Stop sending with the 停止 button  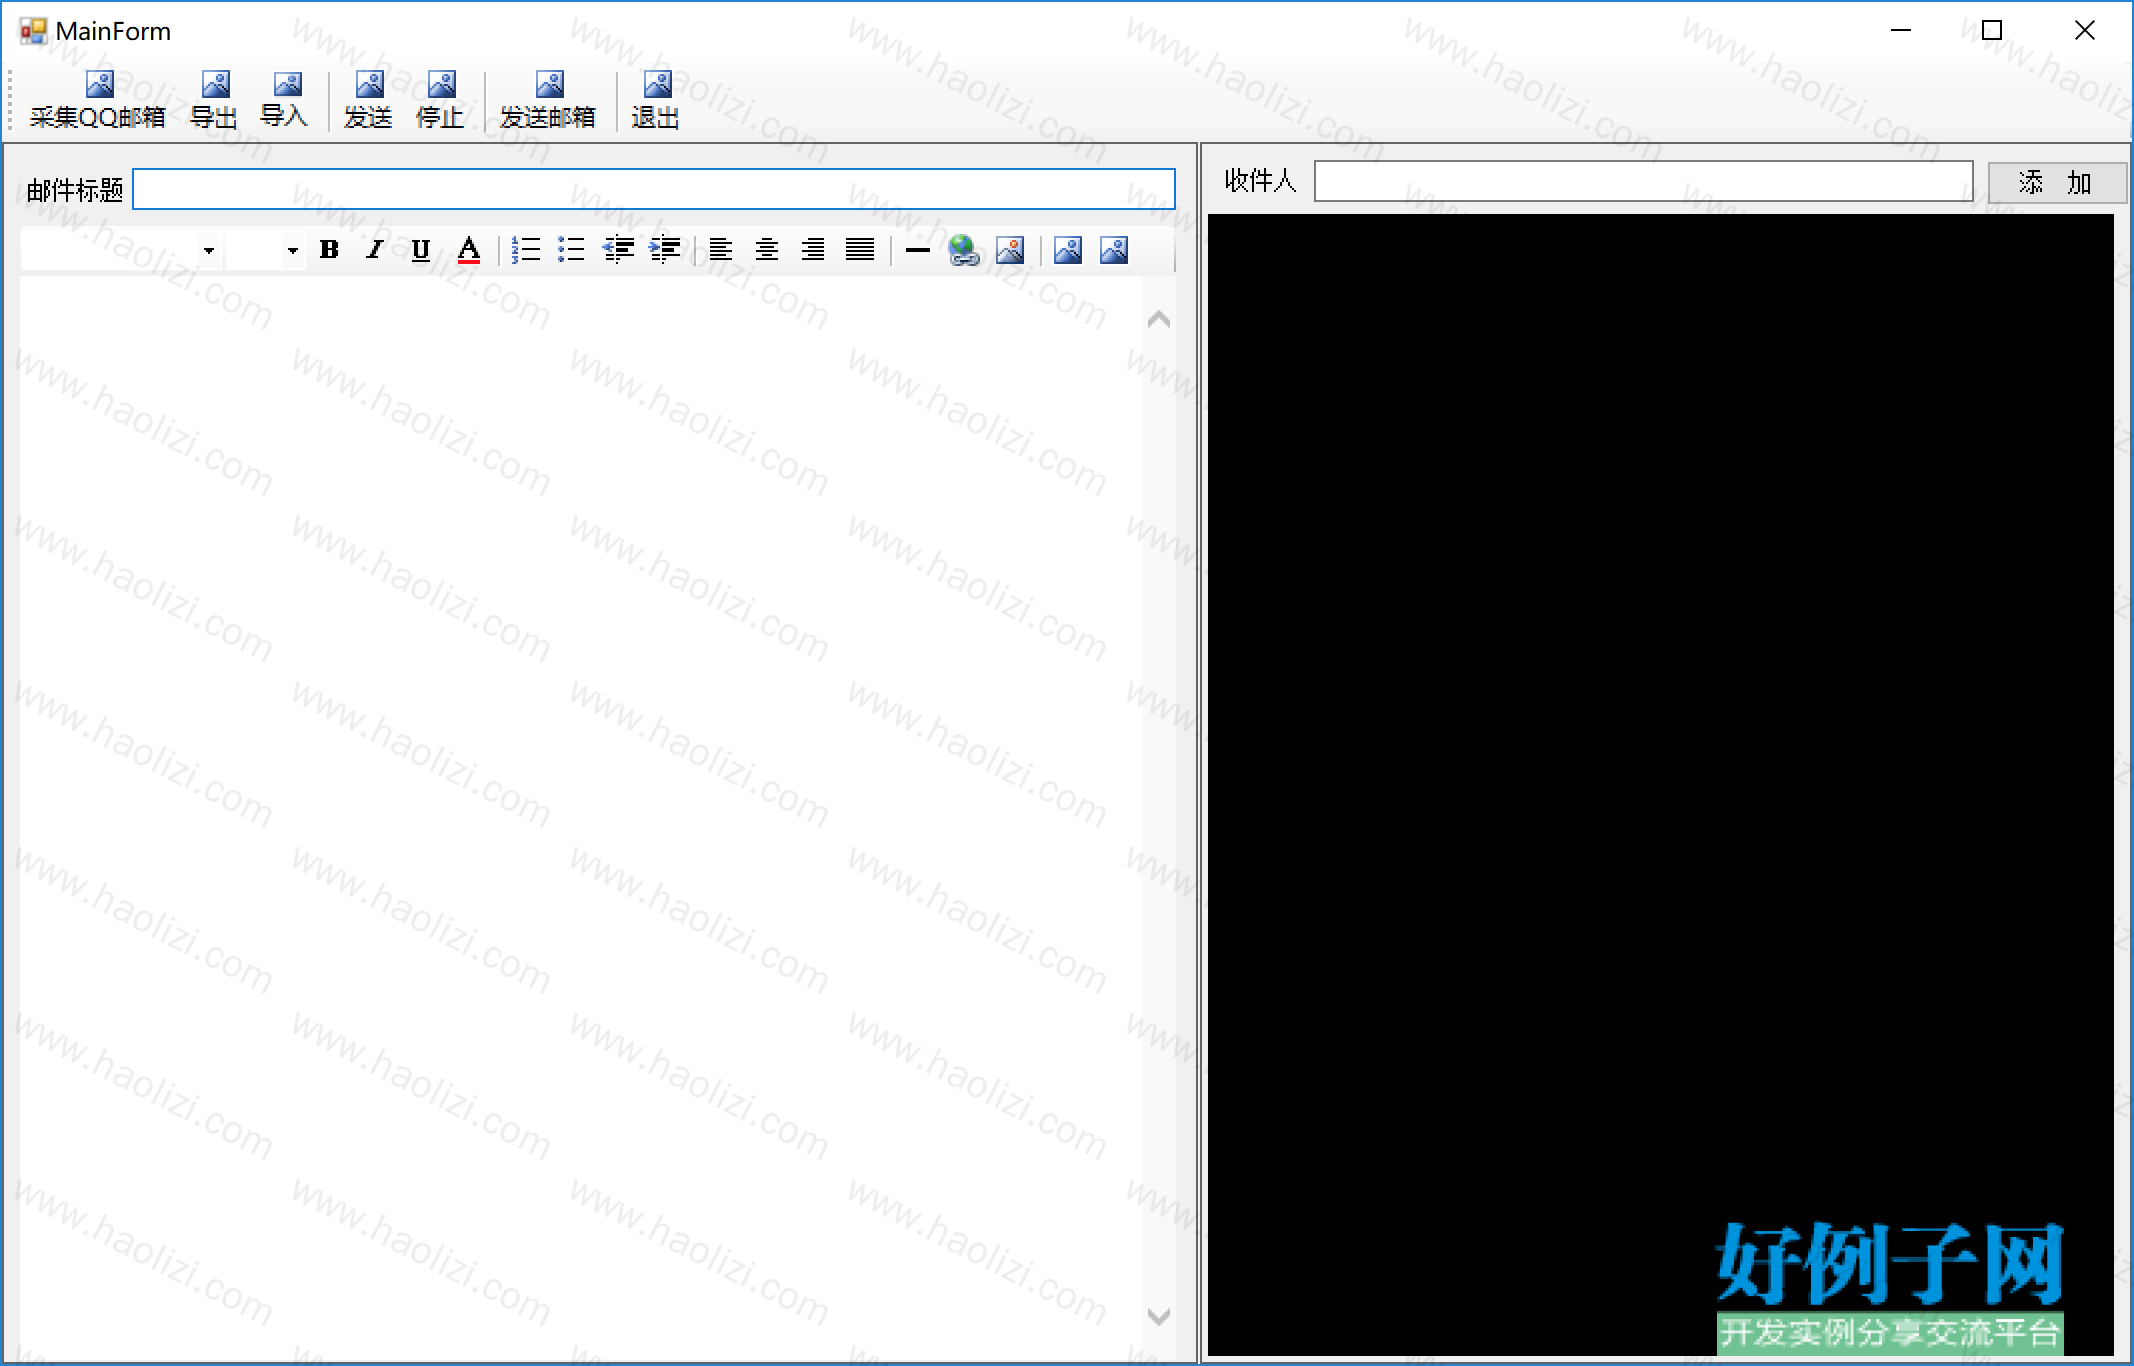click(x=440, y=100)
